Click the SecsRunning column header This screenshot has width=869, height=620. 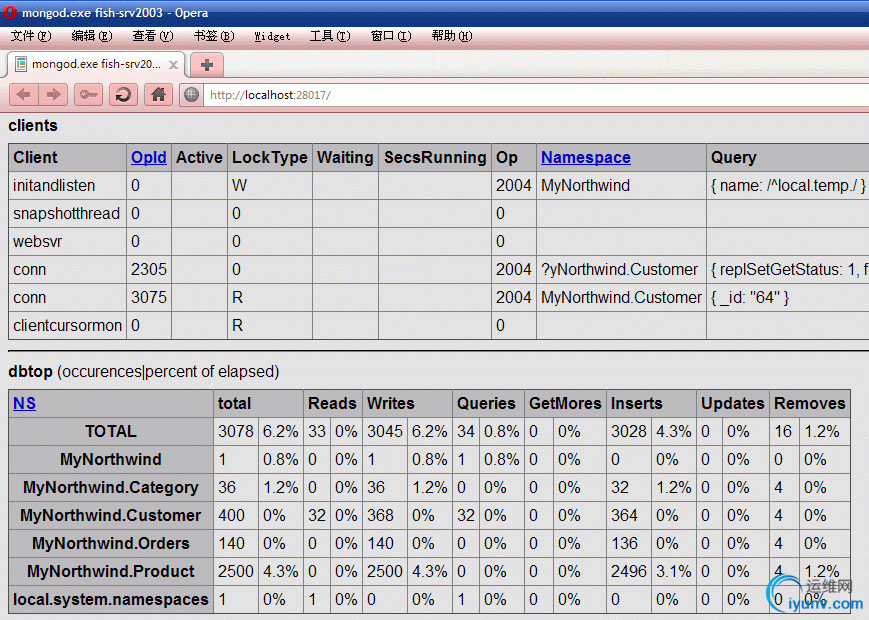(x=435, y=157)
